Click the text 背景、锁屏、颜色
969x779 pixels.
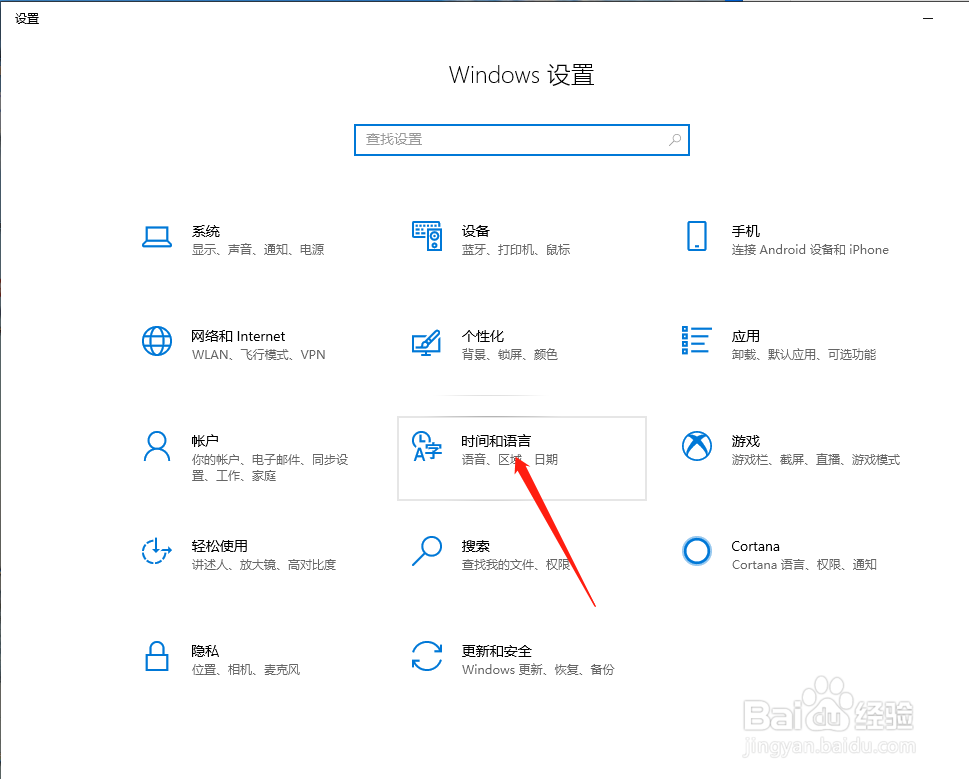pos(510,355)
